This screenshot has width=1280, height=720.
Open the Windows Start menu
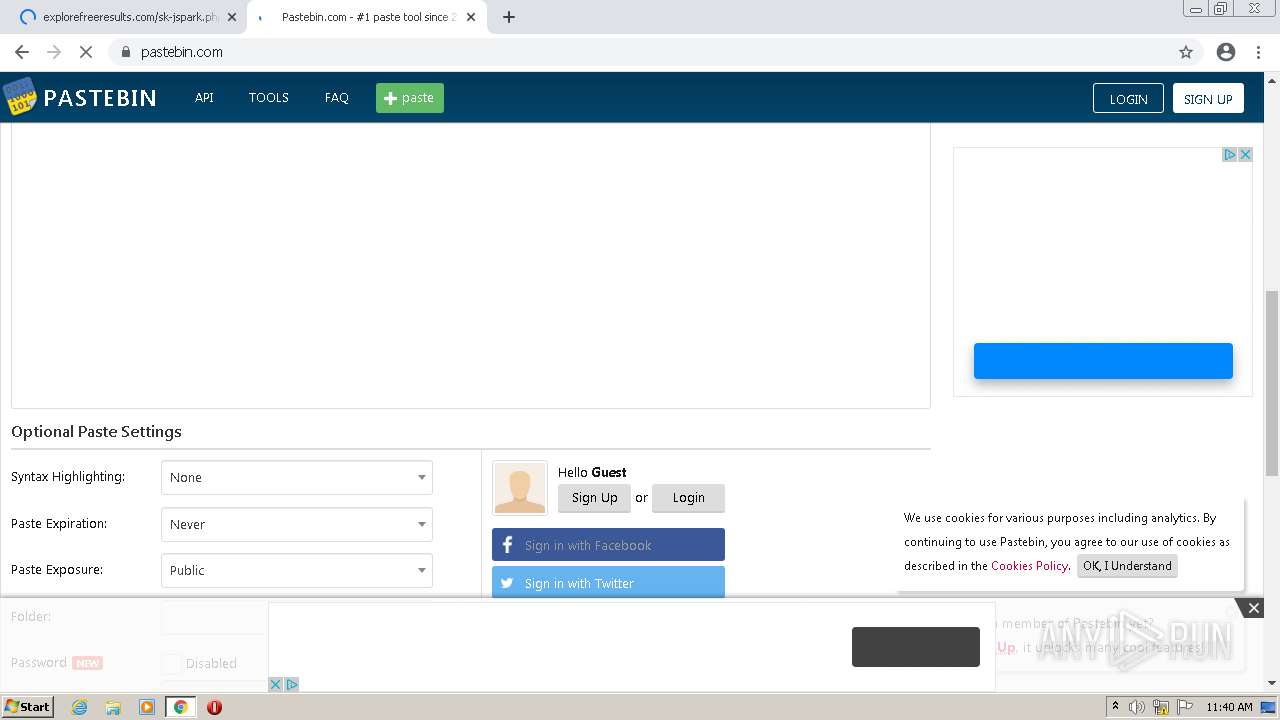(x=27, y=707)
